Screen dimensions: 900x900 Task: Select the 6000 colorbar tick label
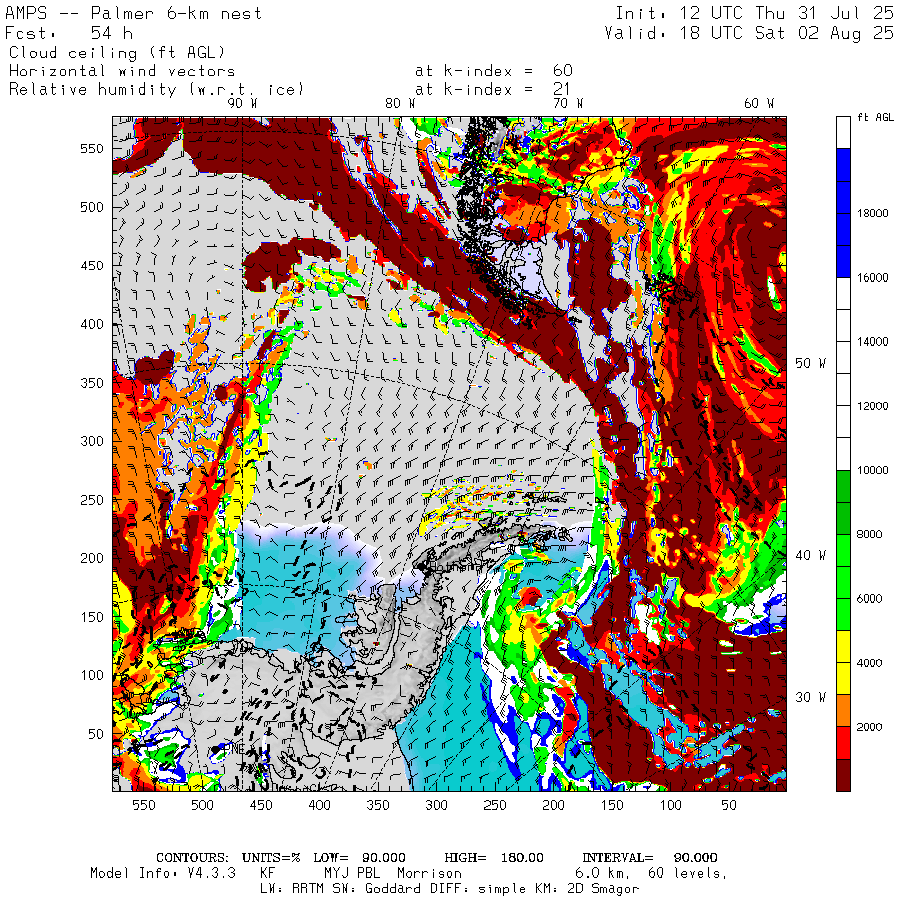point(870,599)
